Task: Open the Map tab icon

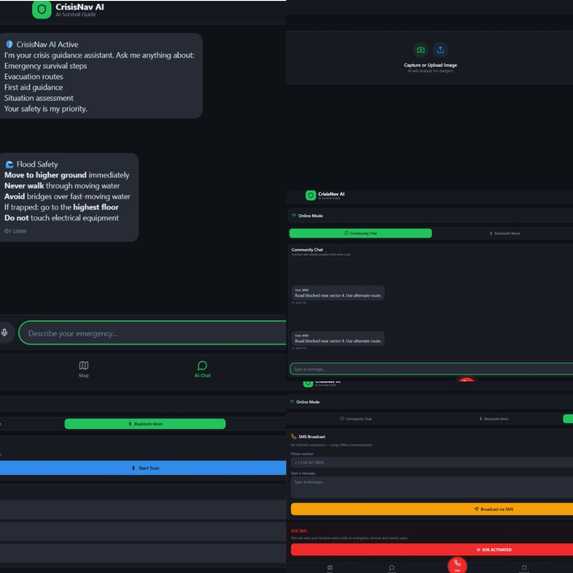Action: [84, 365]
